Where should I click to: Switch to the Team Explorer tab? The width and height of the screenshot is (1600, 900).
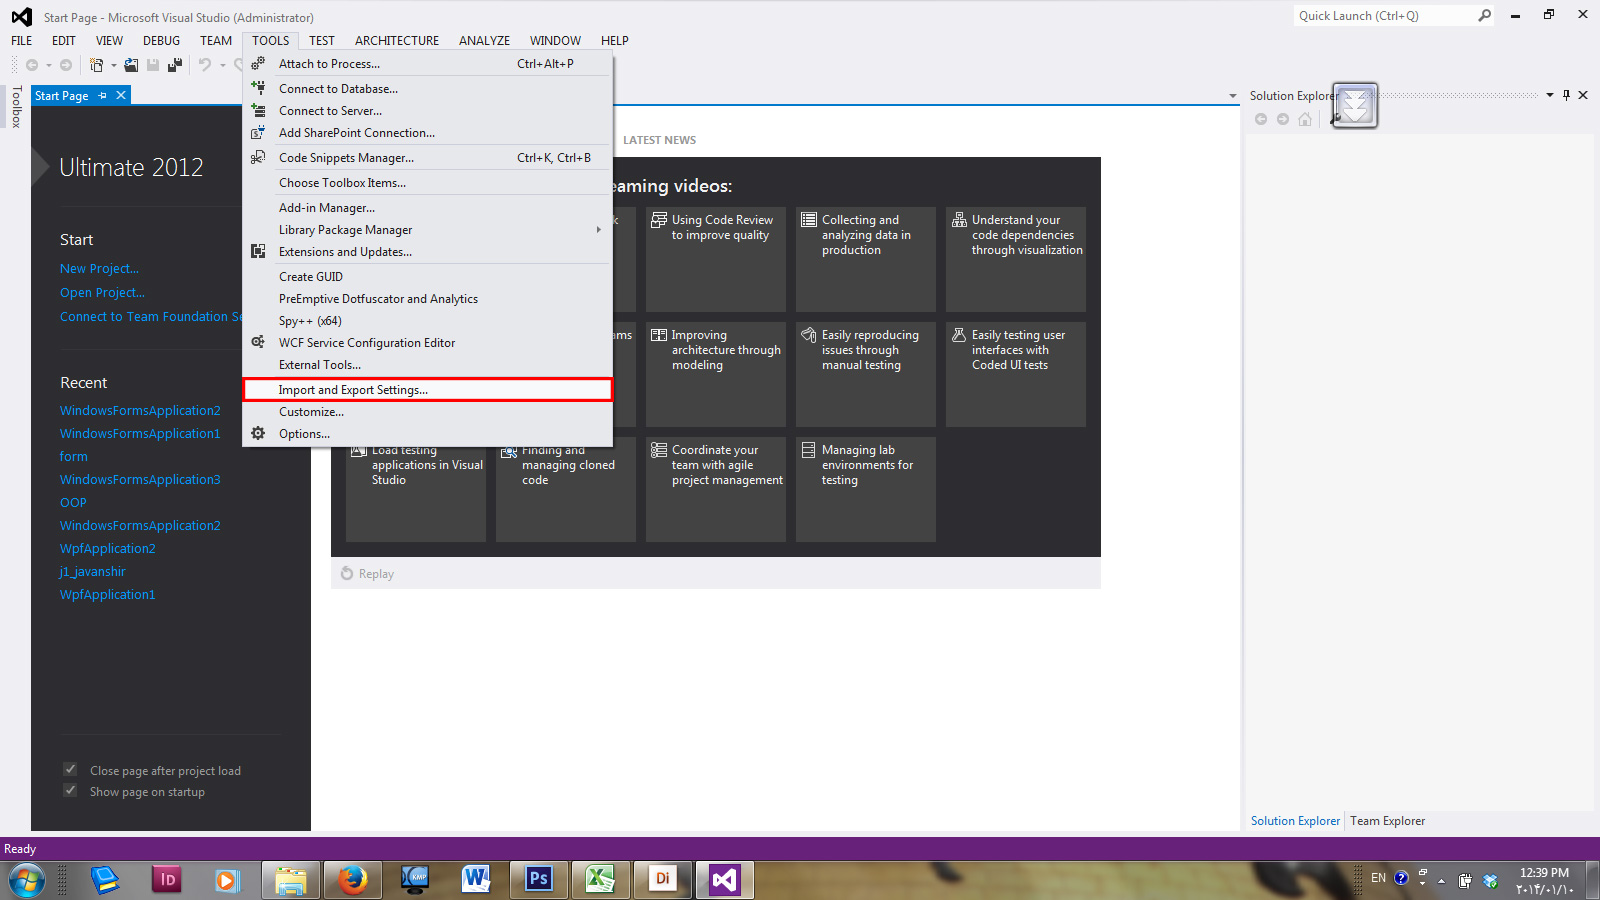click(1387, 820)
